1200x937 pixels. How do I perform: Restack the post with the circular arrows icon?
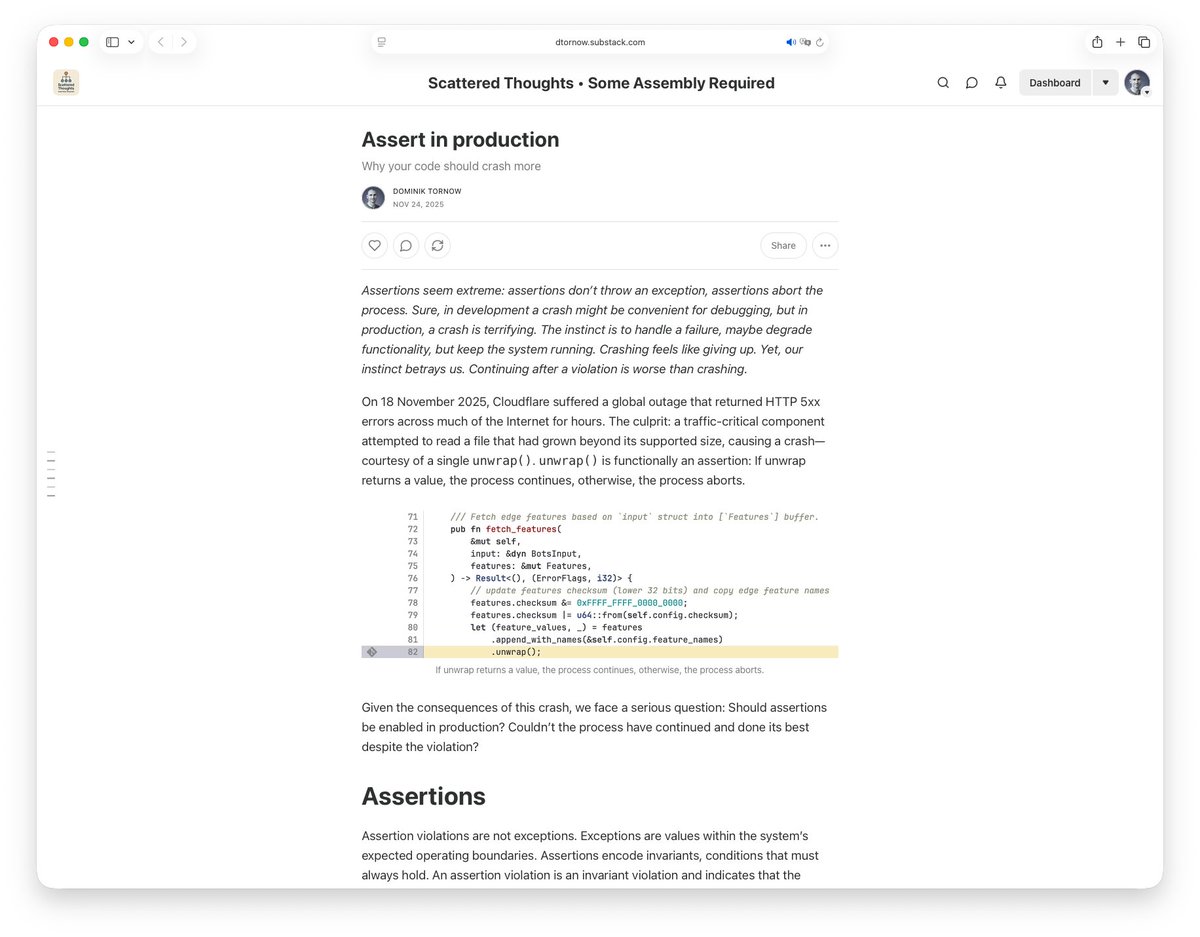437,245
